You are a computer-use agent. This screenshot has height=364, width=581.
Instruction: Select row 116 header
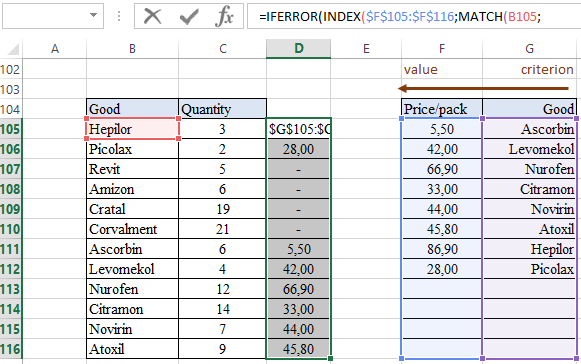(11, 349)
